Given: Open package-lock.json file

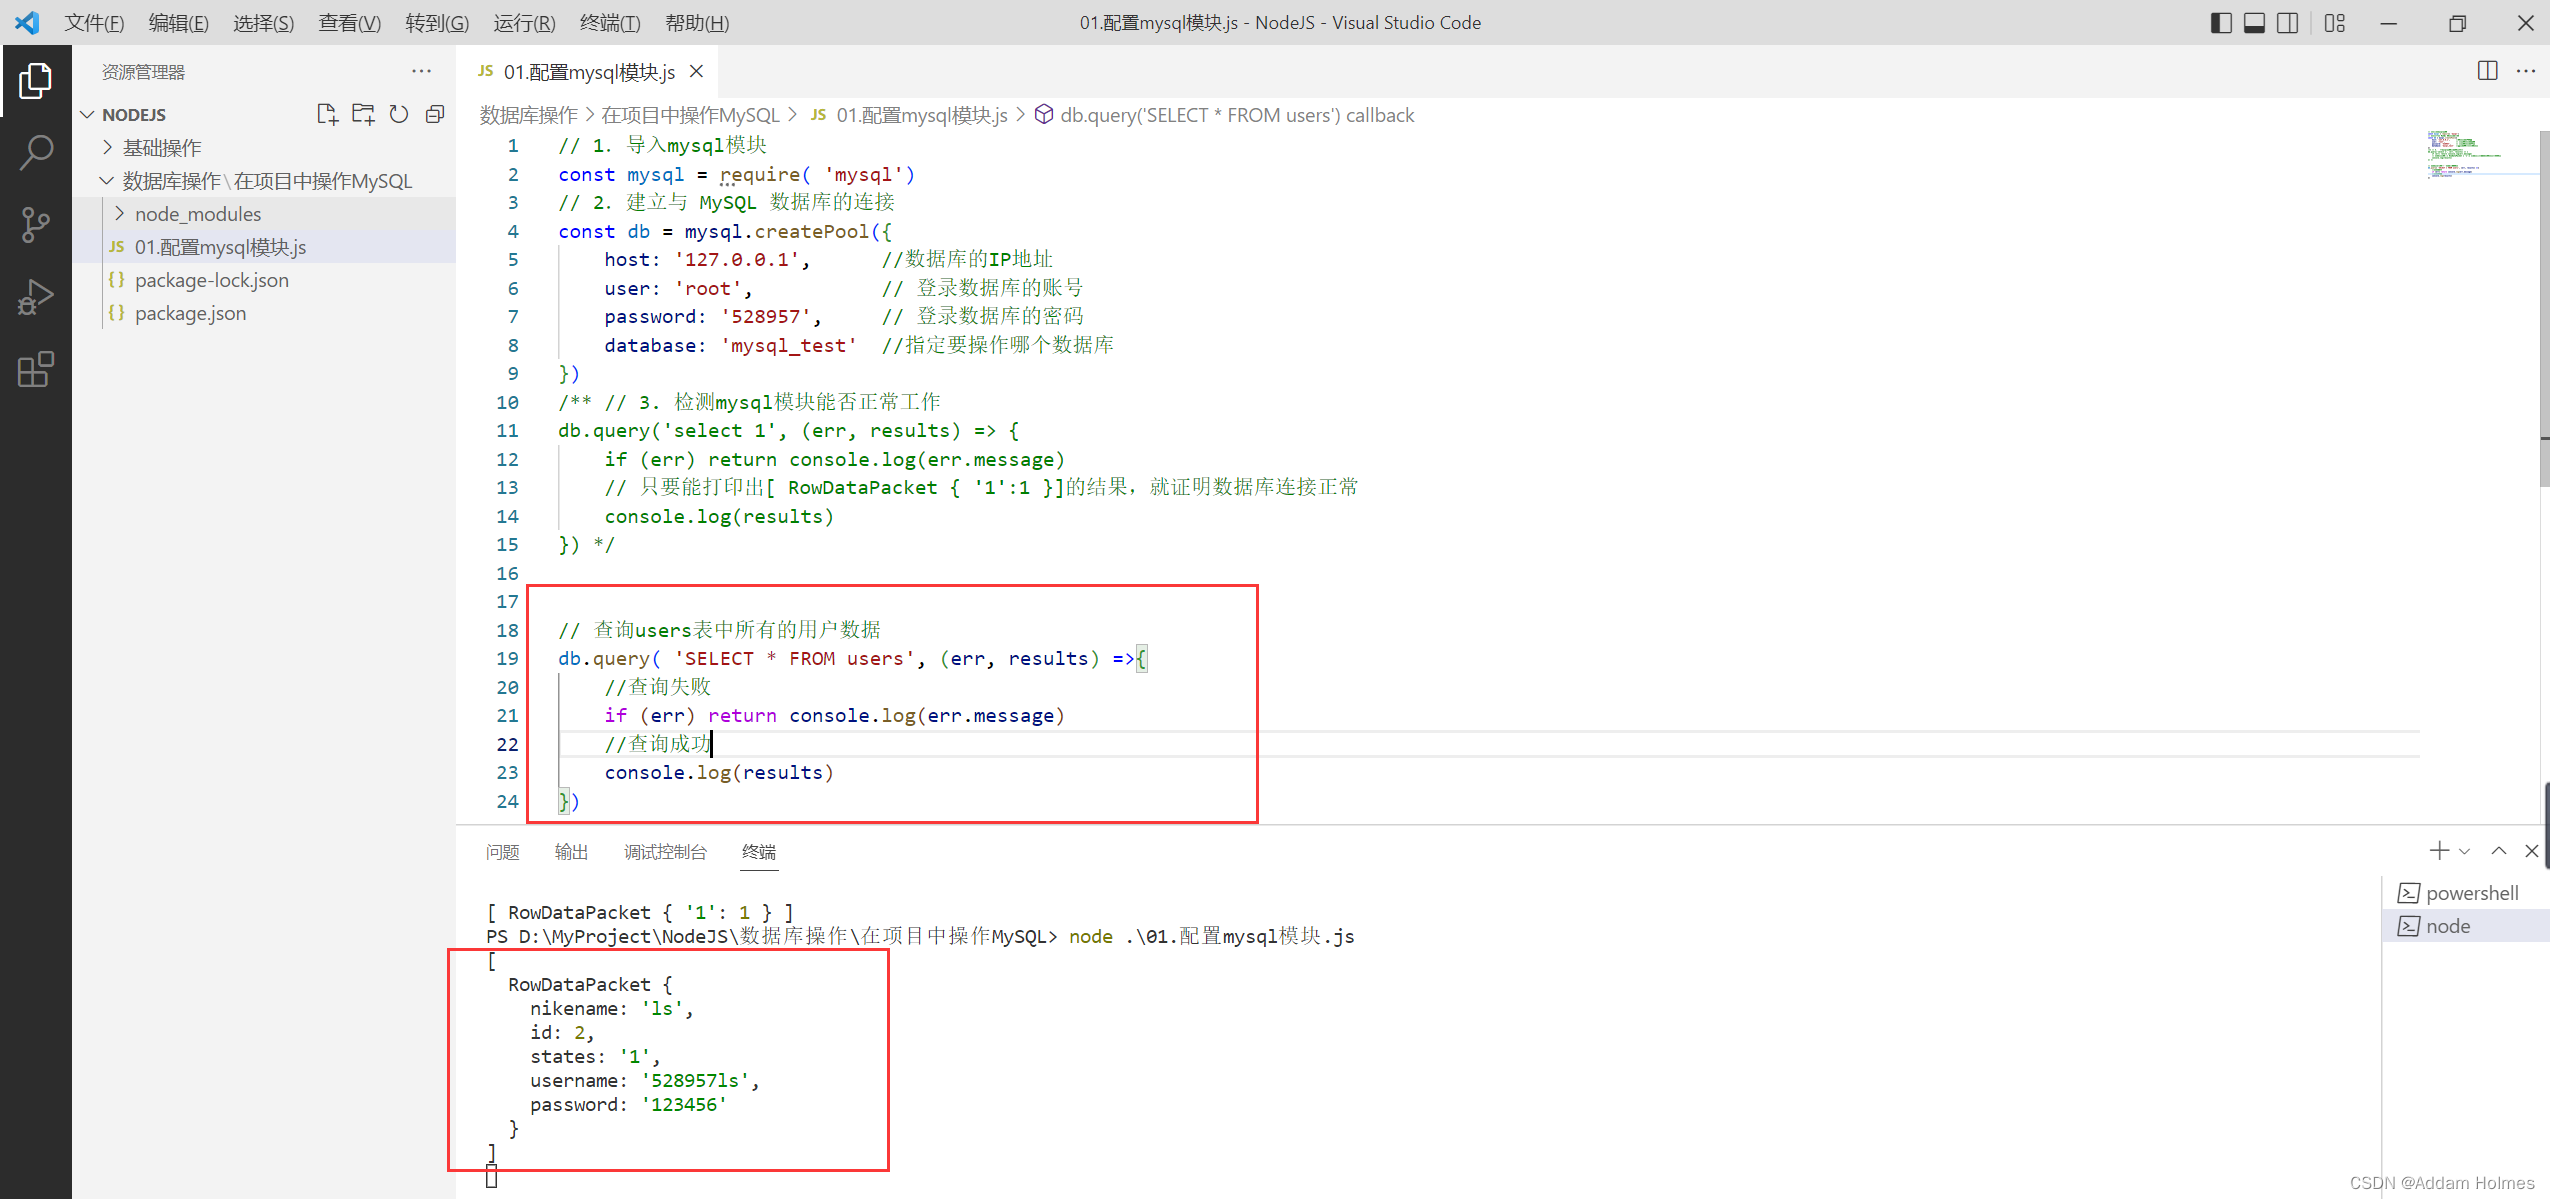Looking at the screenshot, I should pos(212,280).
